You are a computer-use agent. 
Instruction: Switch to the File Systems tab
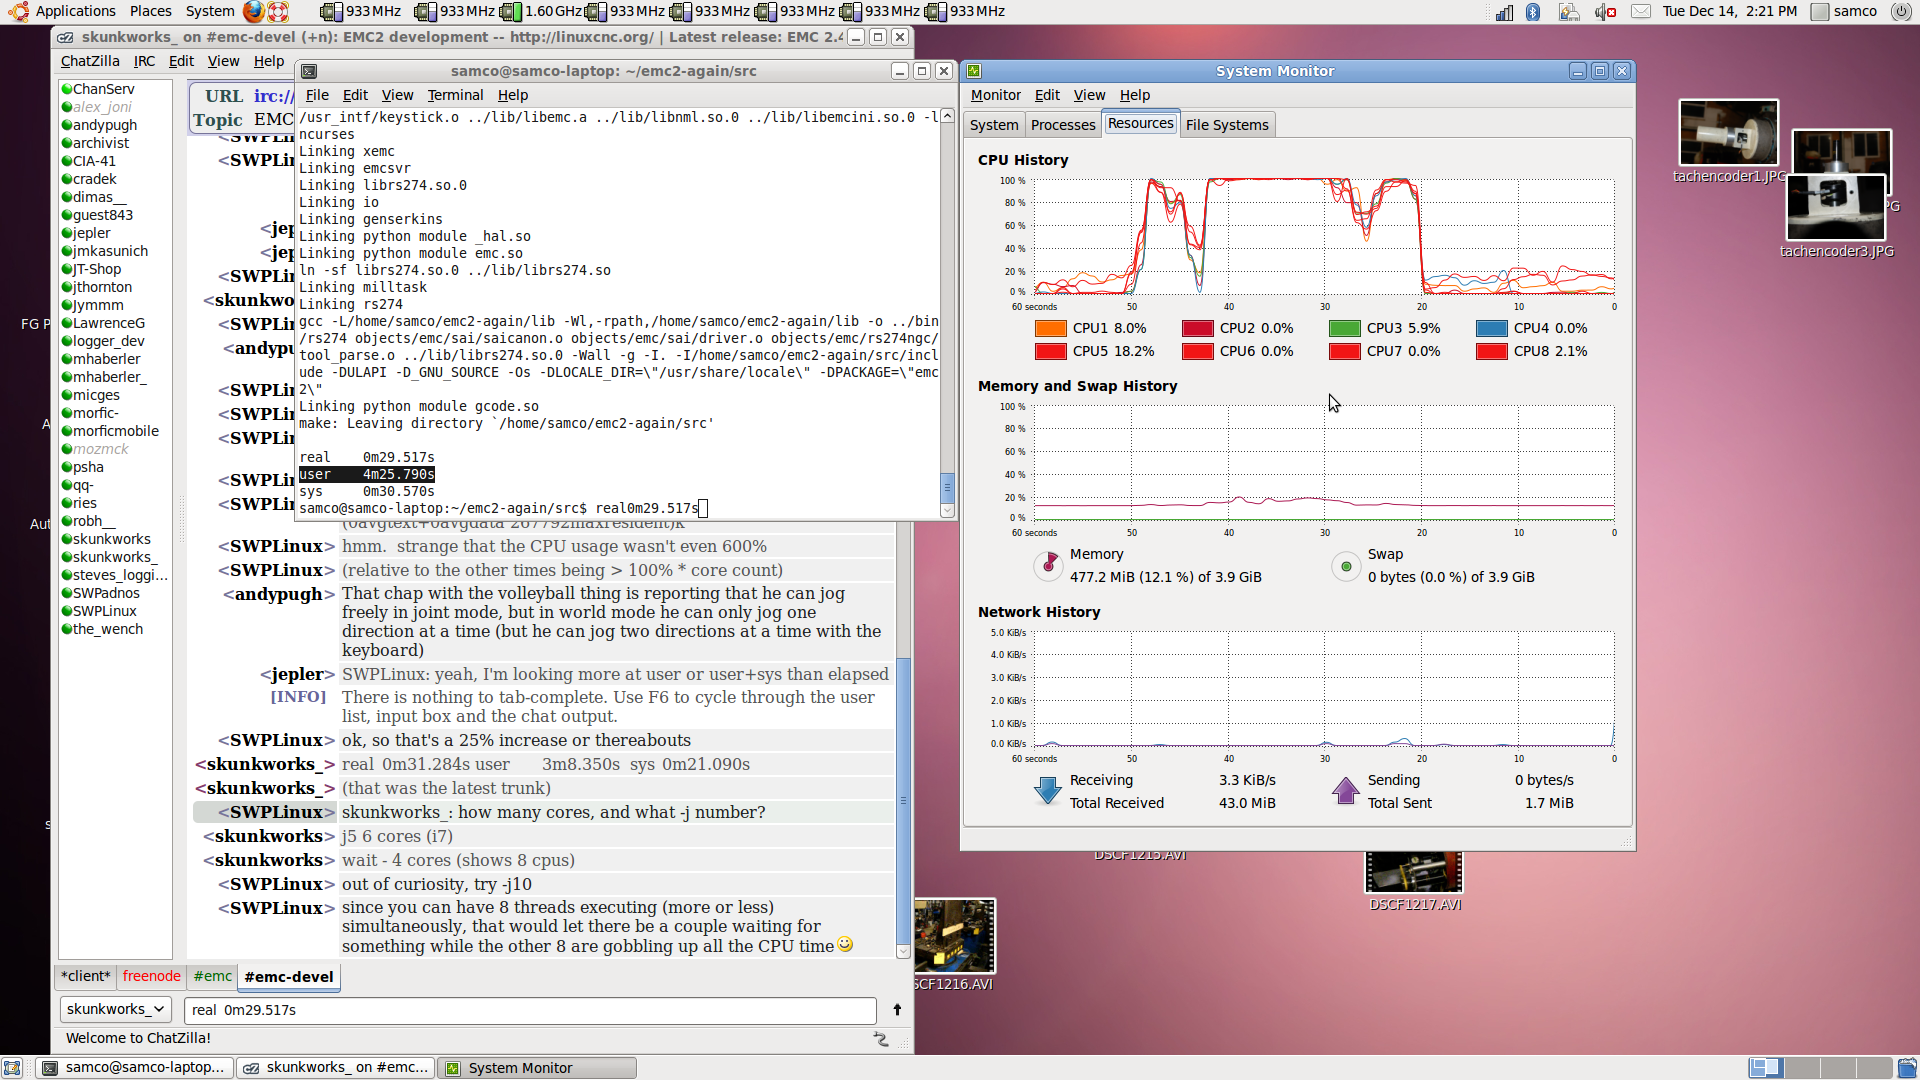1227,125
